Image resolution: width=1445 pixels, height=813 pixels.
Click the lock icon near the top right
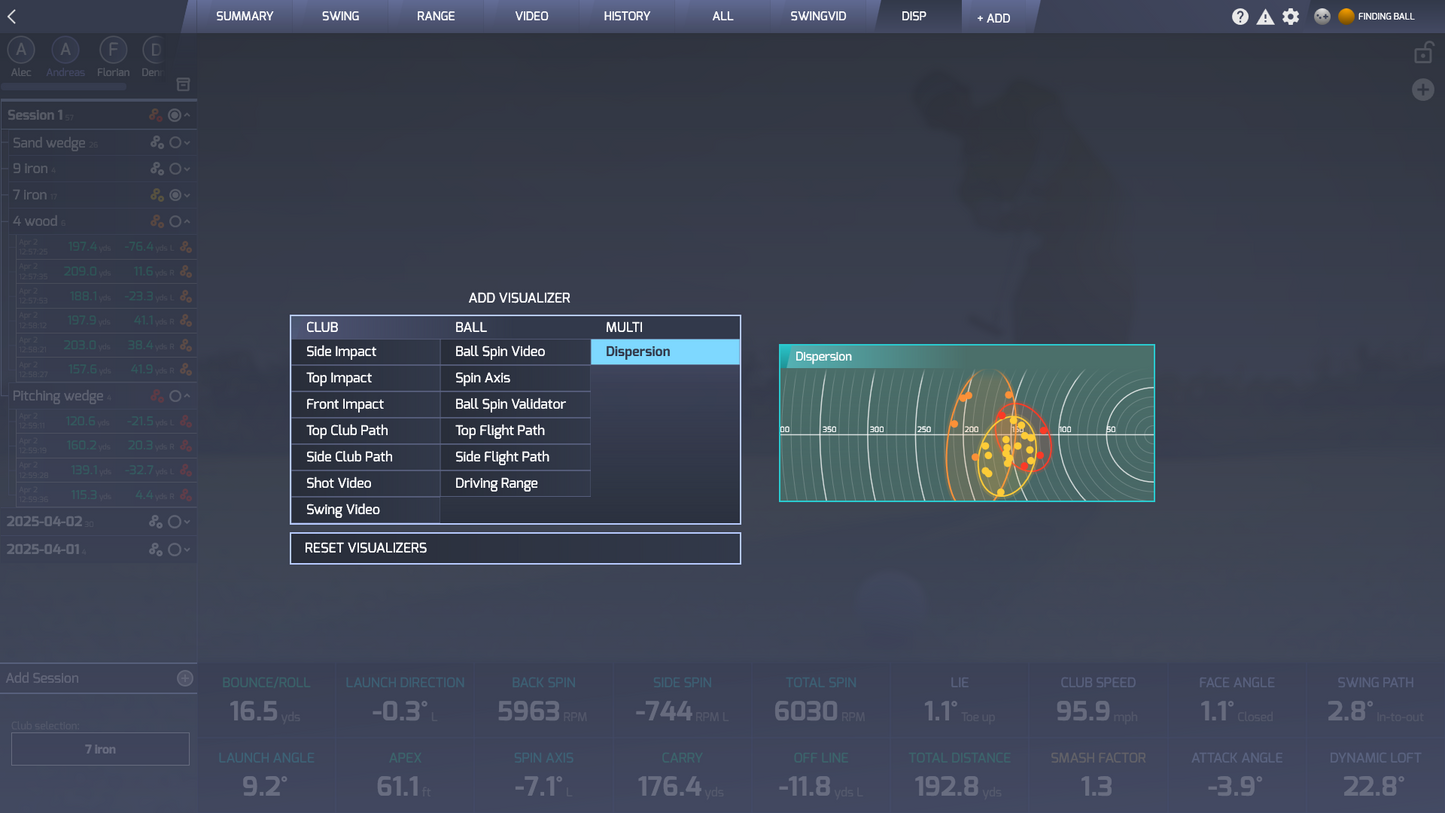coord(1424,52)
